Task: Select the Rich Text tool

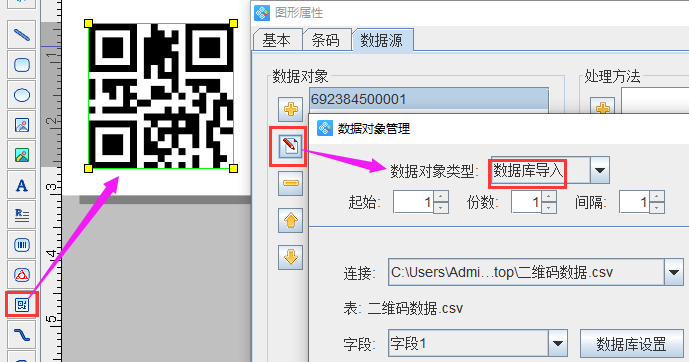Action: tap(22, 215)
